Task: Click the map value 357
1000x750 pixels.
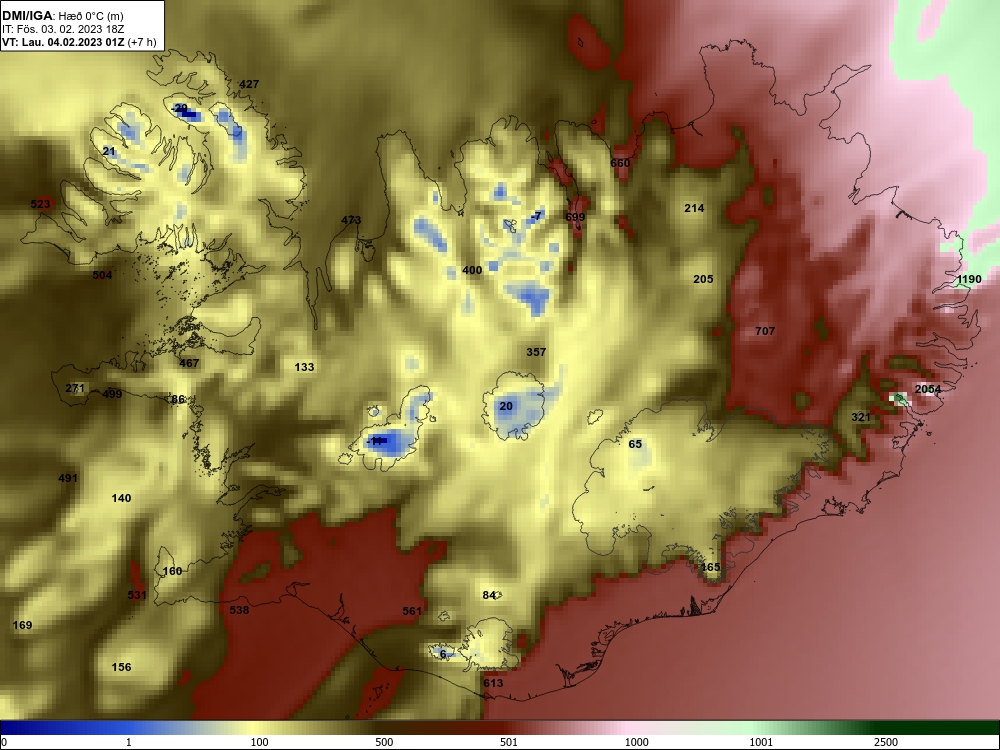Action: [x=536, y=352]
